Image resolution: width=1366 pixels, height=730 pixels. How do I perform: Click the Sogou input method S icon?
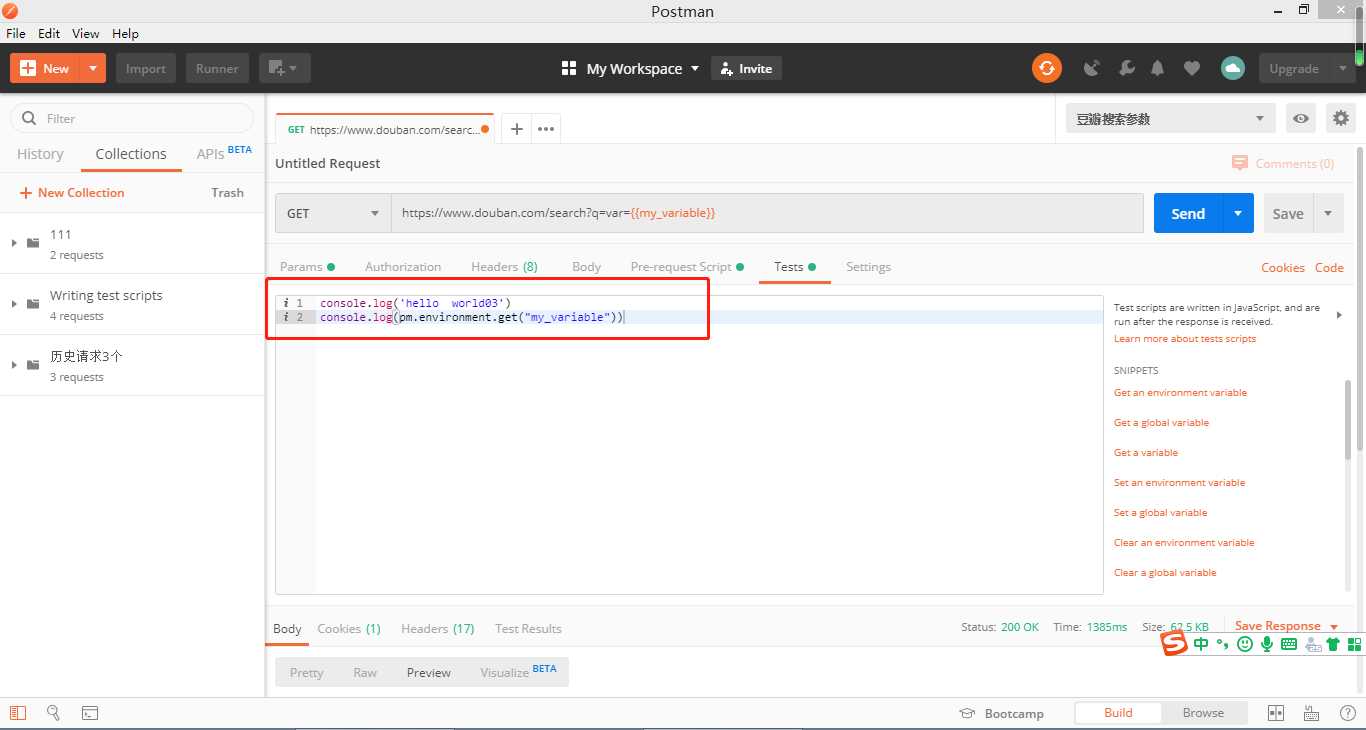(x=1174, y=644)
